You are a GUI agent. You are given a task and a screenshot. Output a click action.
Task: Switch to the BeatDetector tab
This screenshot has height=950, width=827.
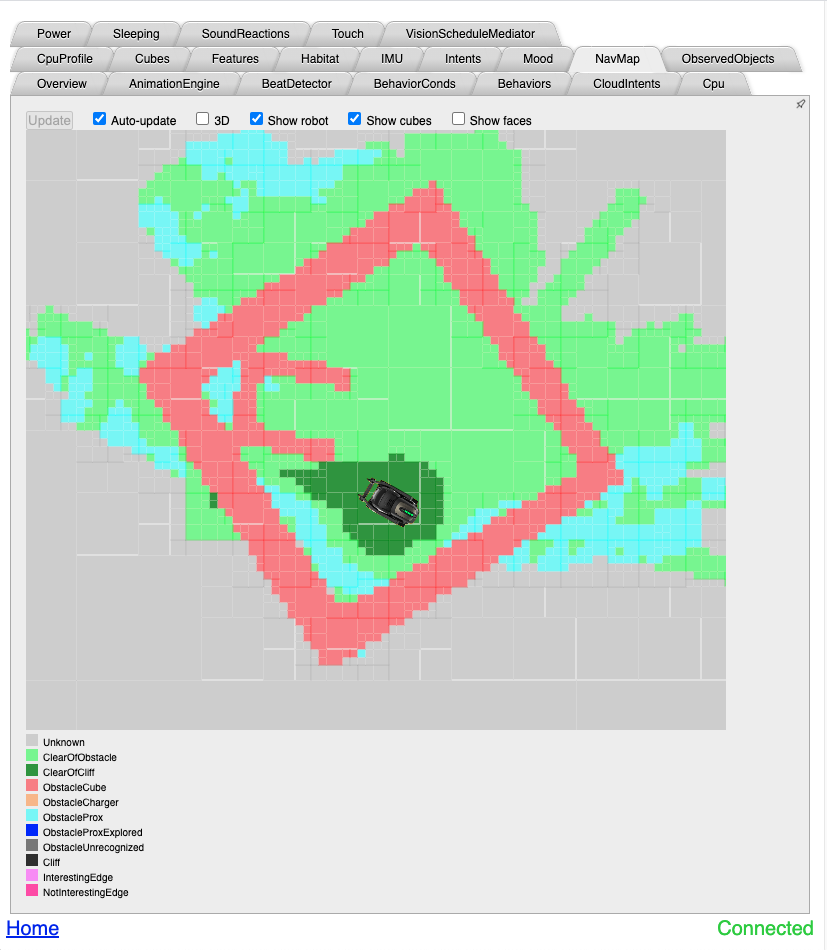tap(295, 84)
